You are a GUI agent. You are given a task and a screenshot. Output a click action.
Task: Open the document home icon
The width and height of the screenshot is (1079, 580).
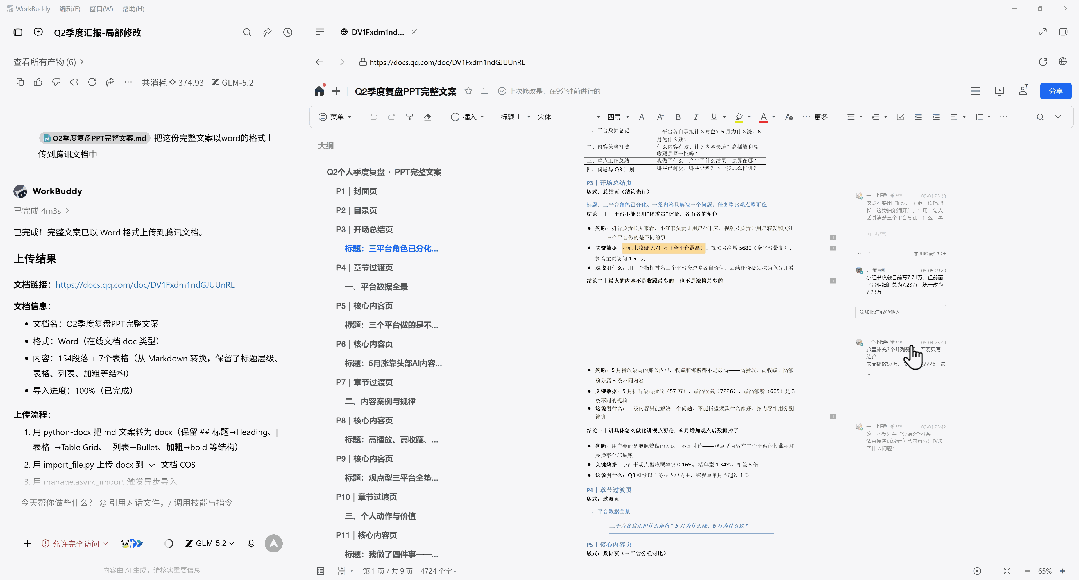coord(319,91)
